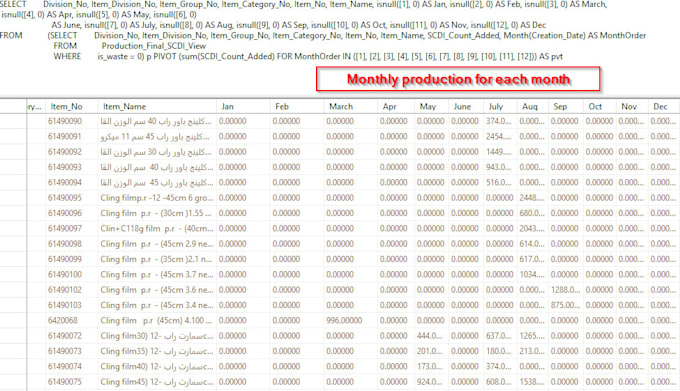Click Item_Name 'Cling film p.r - (45cm 3.6 ne...'
The width and height of the screenshot is (680, 391).
click(x=157, y=290)
